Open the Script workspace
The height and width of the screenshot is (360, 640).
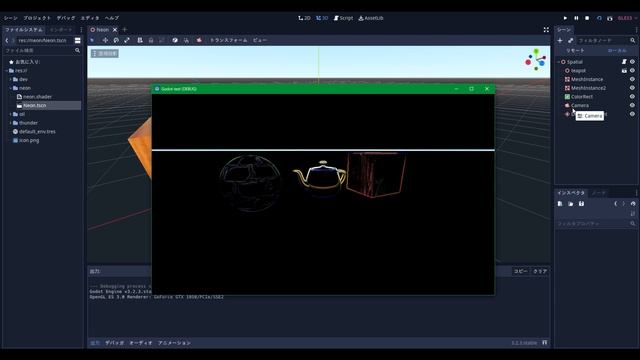343,18
